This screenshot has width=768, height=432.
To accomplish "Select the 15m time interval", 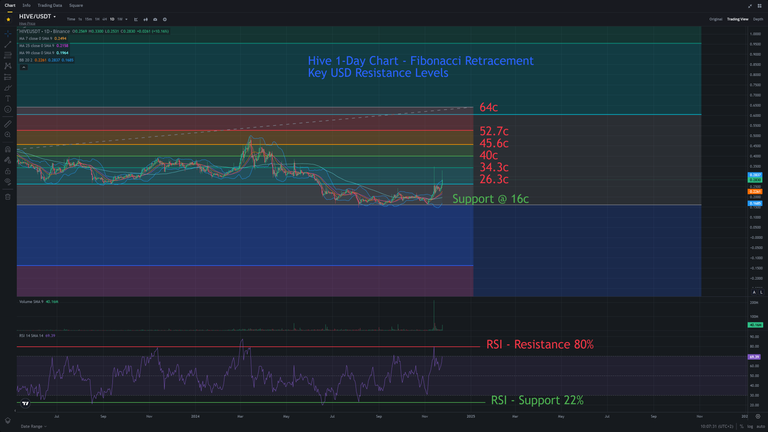I will (x=87, y=19).
